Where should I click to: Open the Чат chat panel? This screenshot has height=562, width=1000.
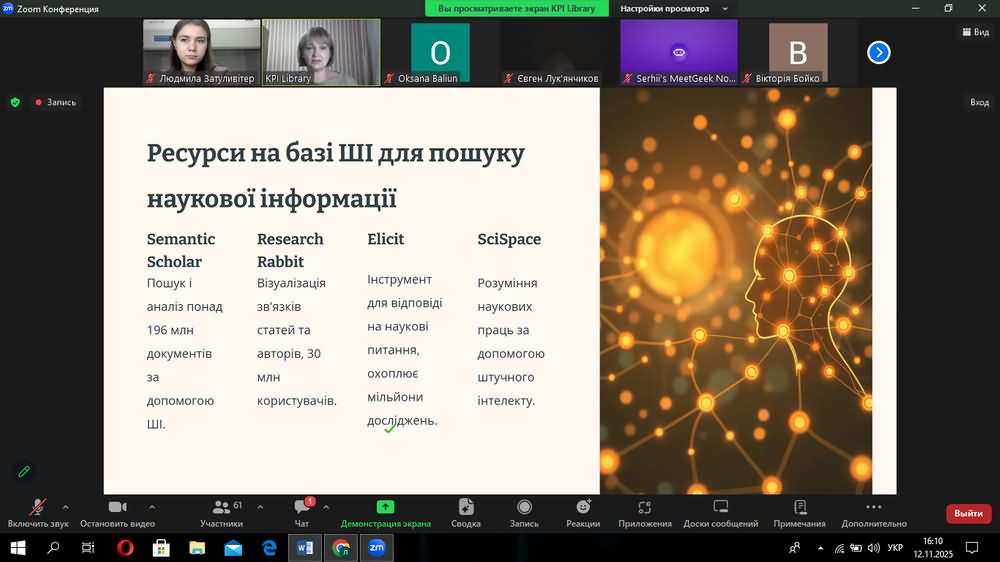(x=302, y=512)
